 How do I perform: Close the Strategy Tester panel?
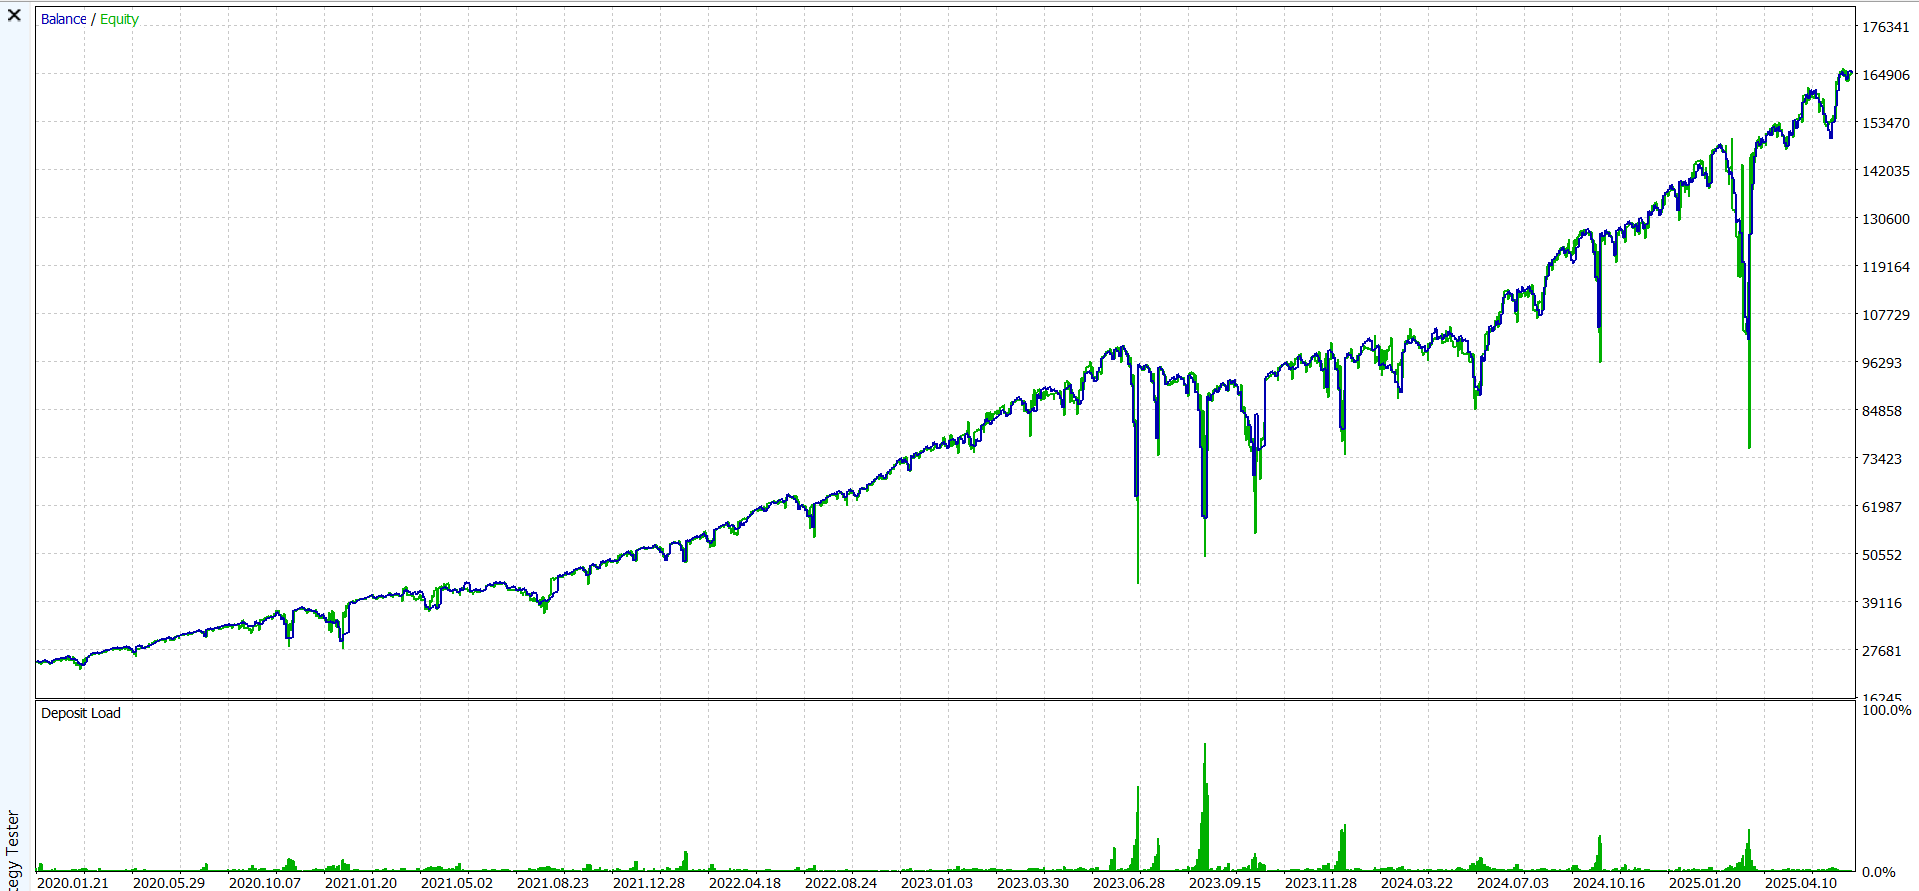(x=14, y=15)
